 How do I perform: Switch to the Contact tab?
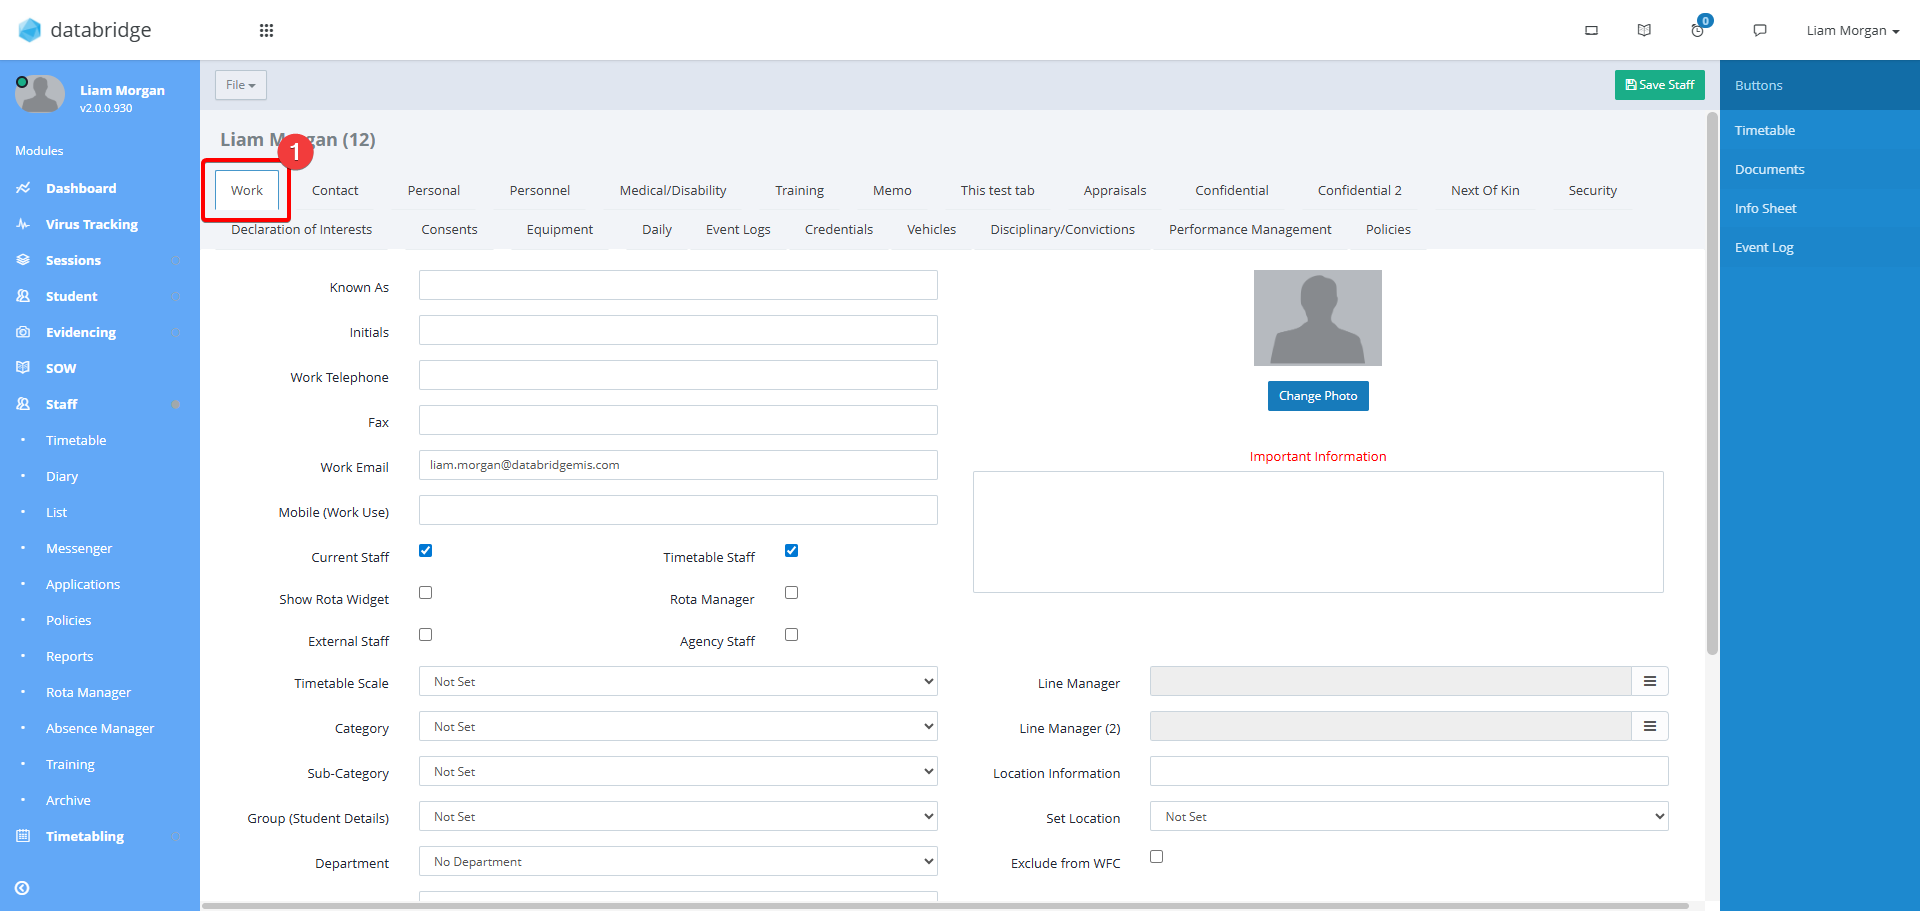[x=335, y=190]
